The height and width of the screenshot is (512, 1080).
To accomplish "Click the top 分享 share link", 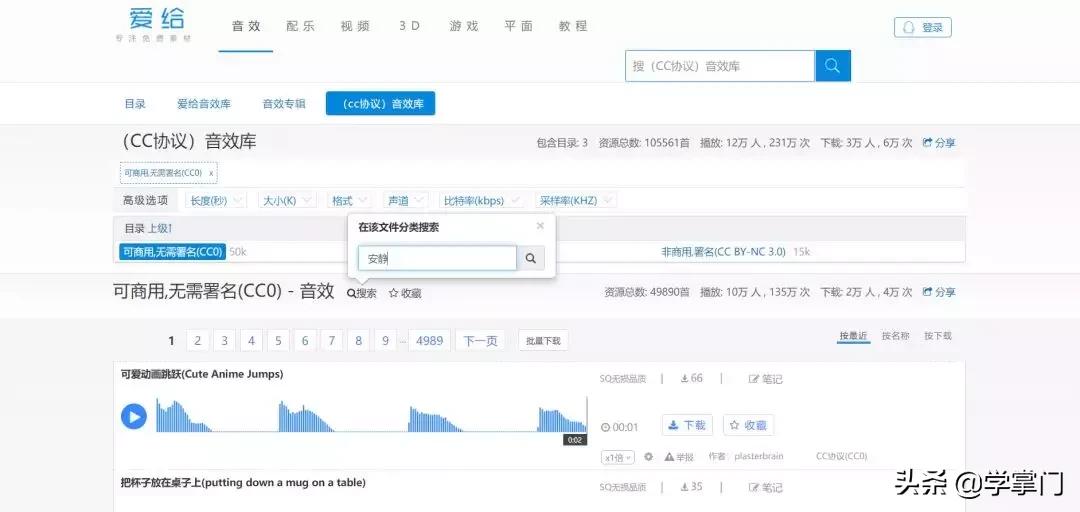I will 939,143.
